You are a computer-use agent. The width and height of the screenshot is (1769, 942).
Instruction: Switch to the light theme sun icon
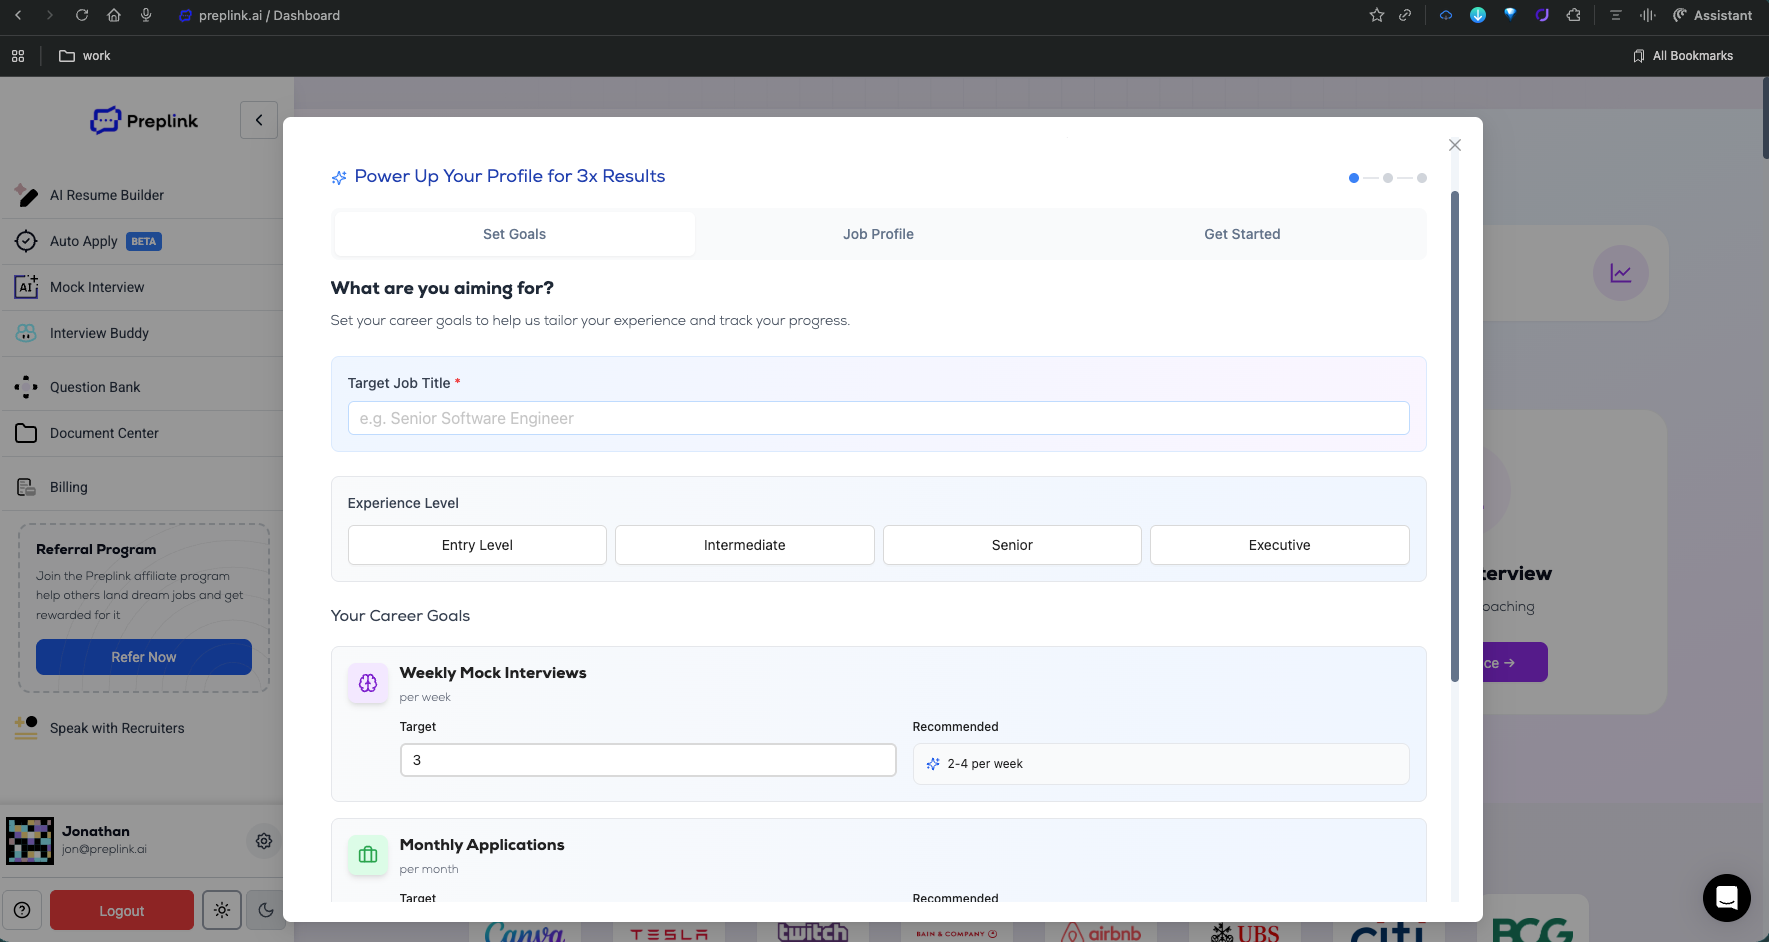coord(222,910)
